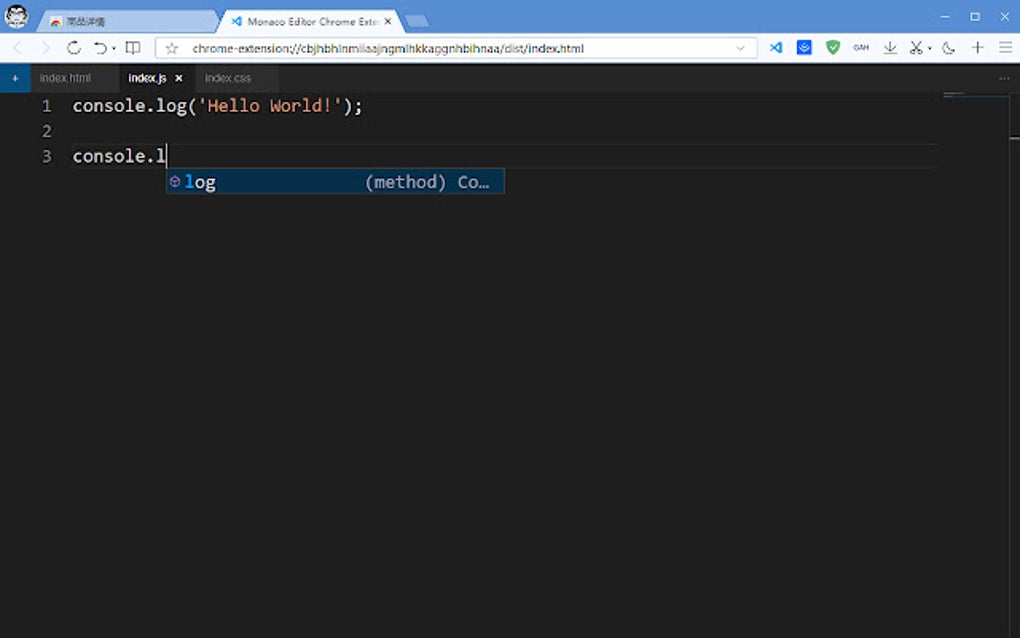1020x638 pixels.
Task: Enable night mode with the moon icon
Action: (947, 47)
